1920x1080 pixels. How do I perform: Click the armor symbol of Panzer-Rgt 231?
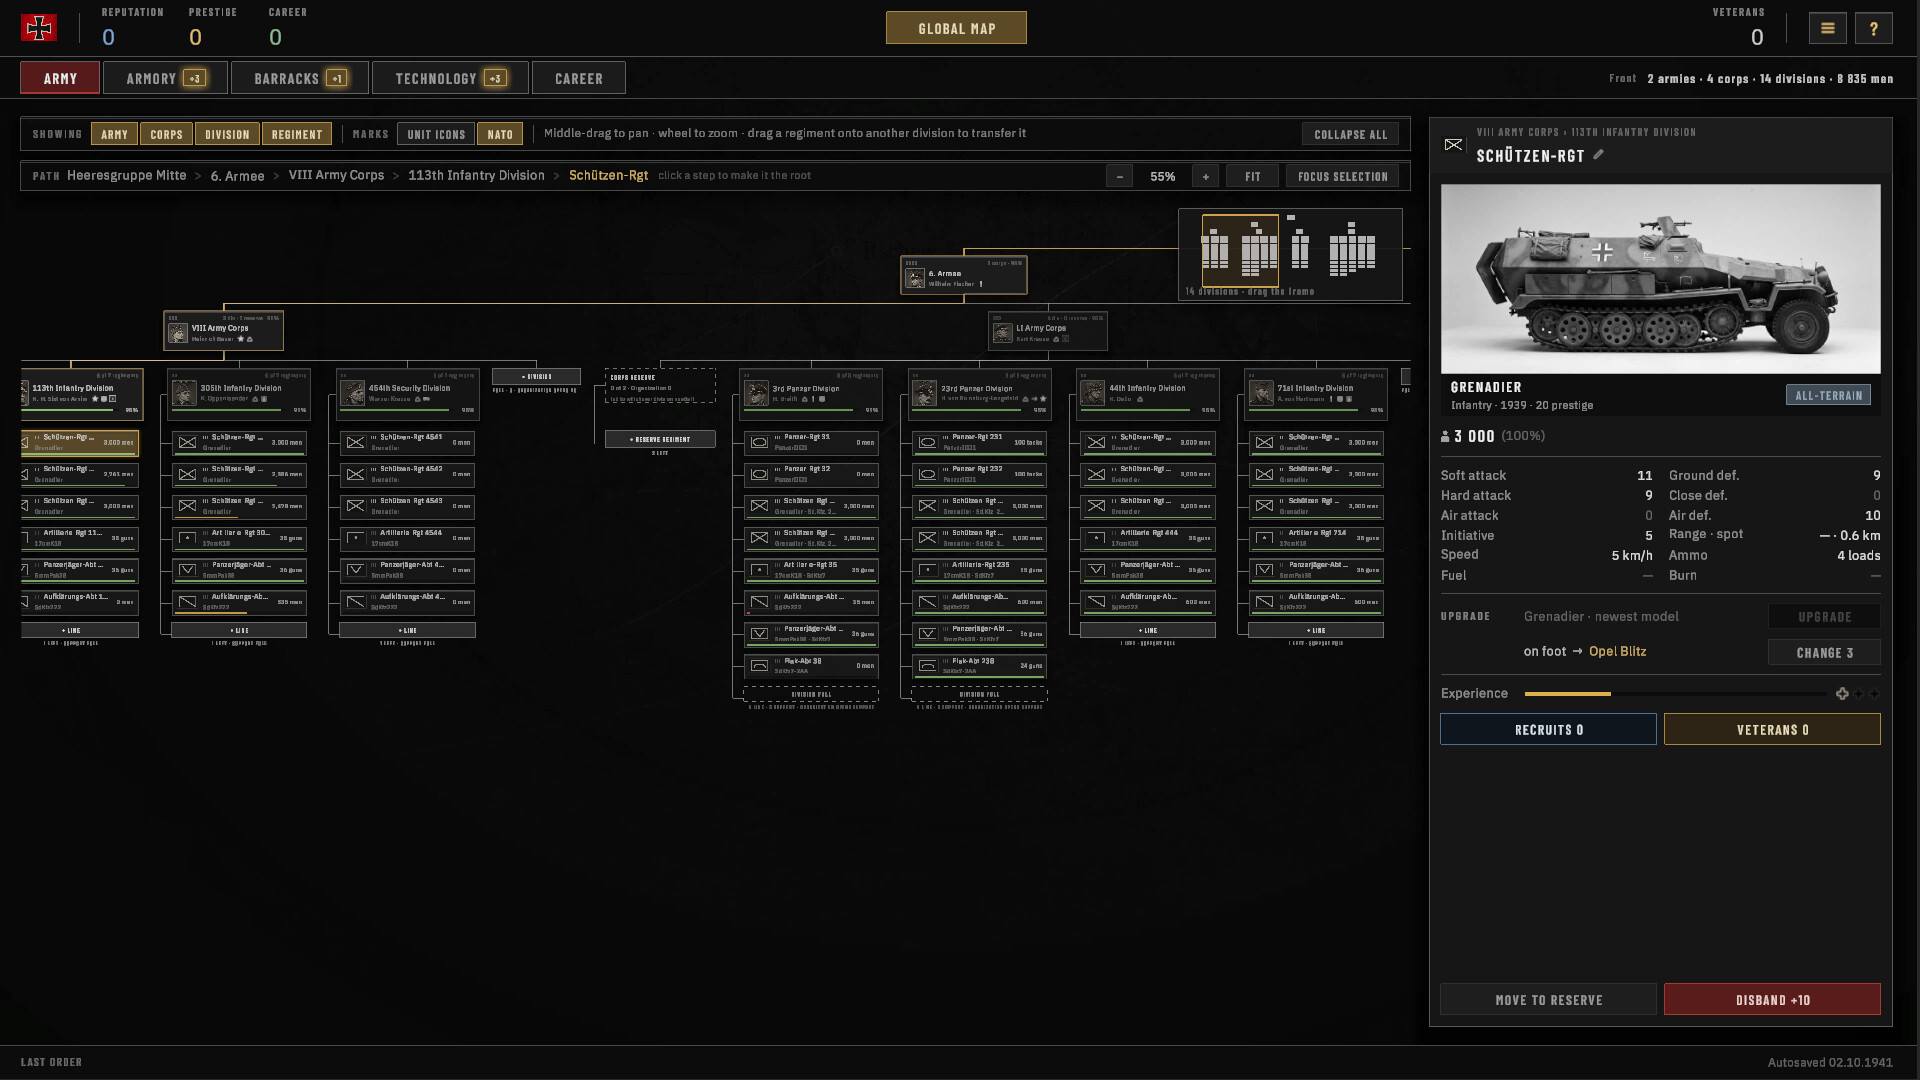pyautogui.click(x=927, y=442)
